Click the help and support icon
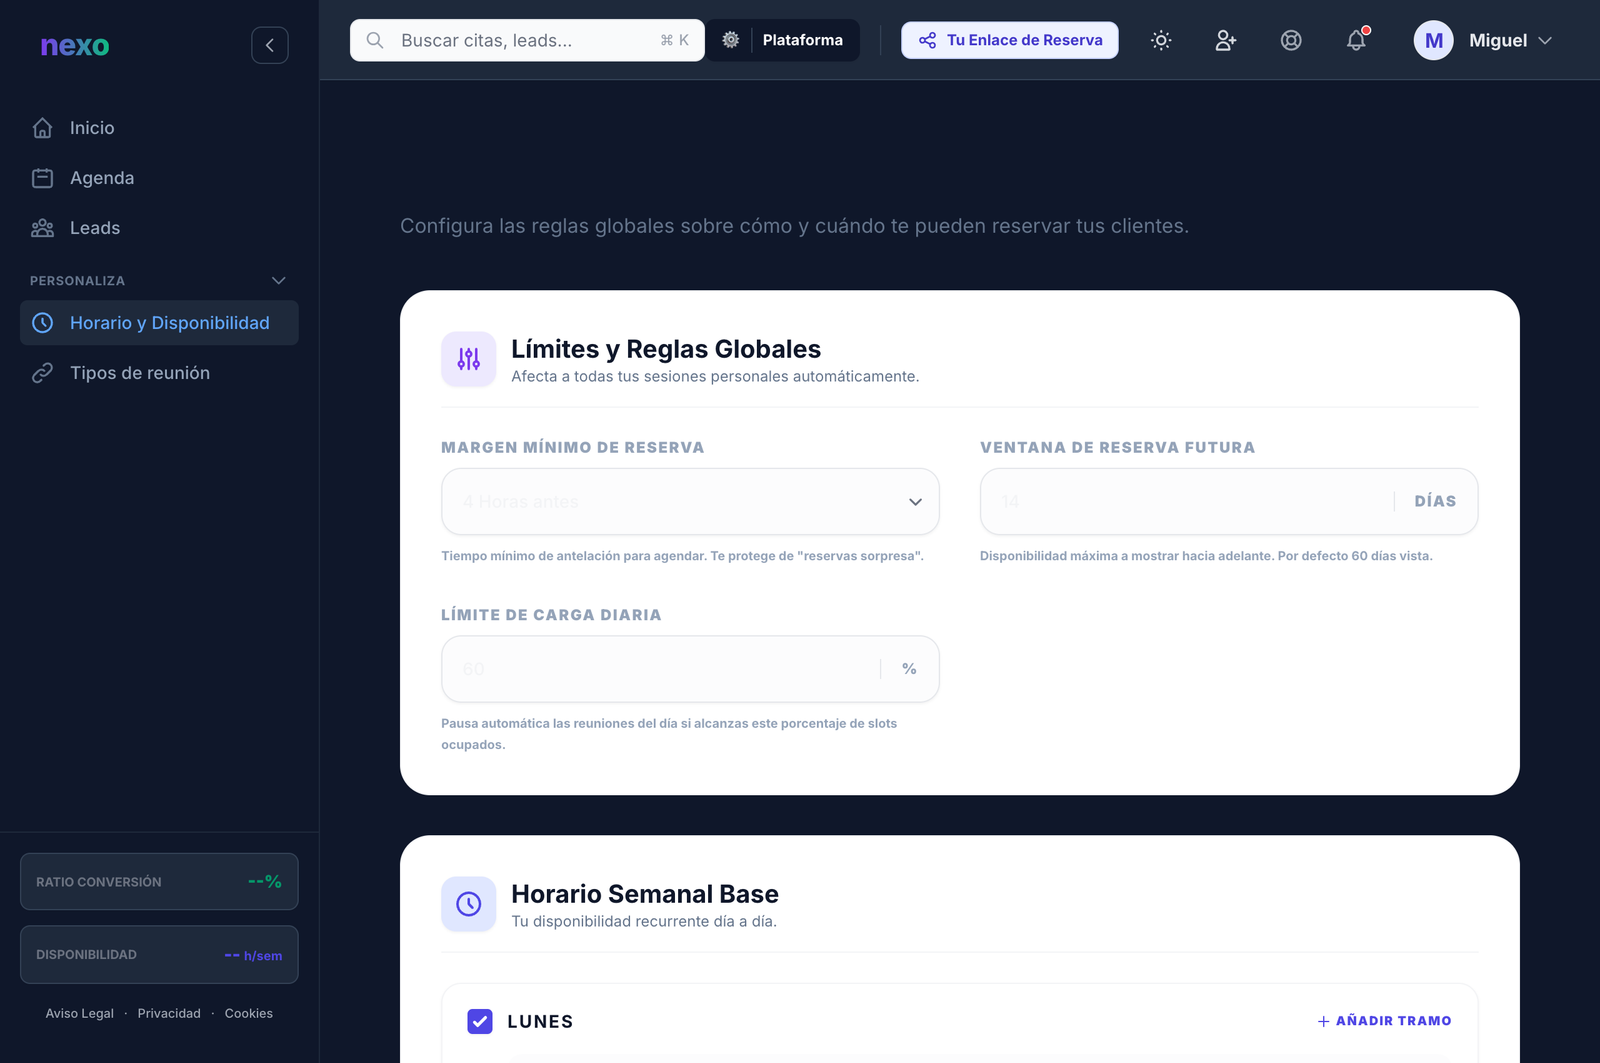This screenshot has height=1063, width=1600. click(1291, 40)
